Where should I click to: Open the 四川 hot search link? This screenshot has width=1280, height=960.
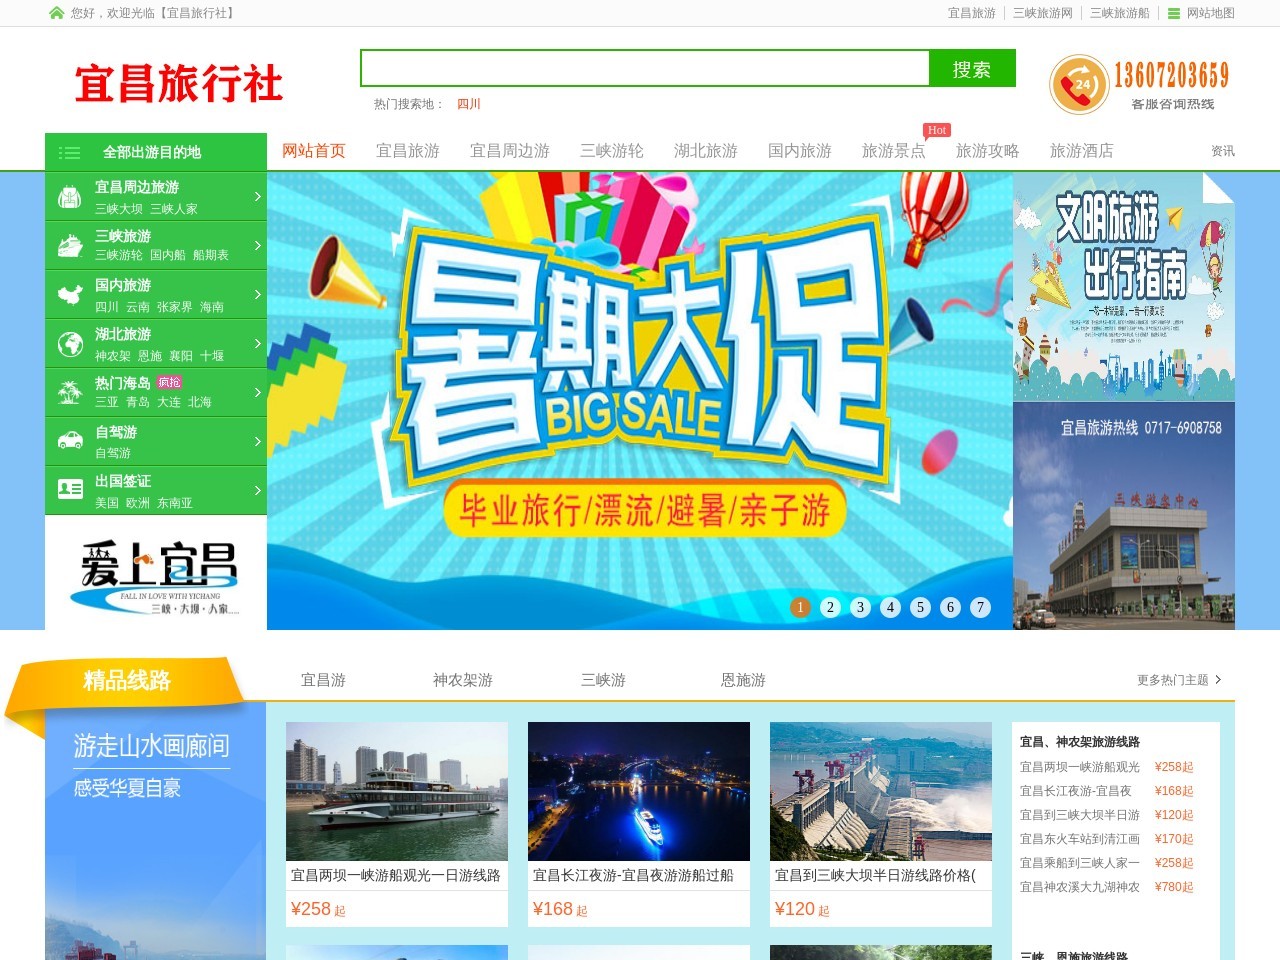470,104
